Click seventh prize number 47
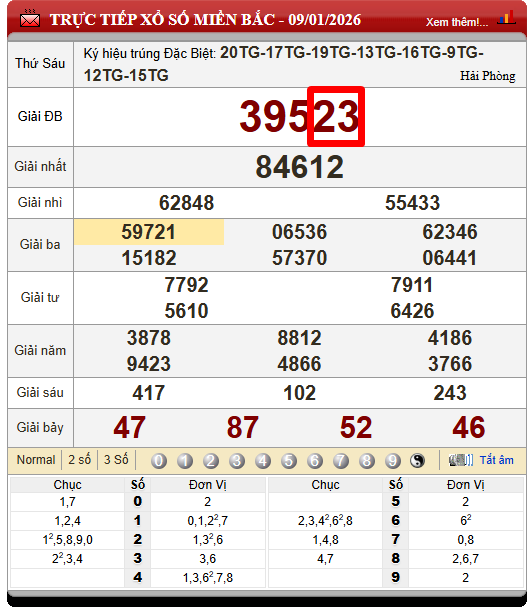Screen dimensions: 532x607 click(129, 427)
